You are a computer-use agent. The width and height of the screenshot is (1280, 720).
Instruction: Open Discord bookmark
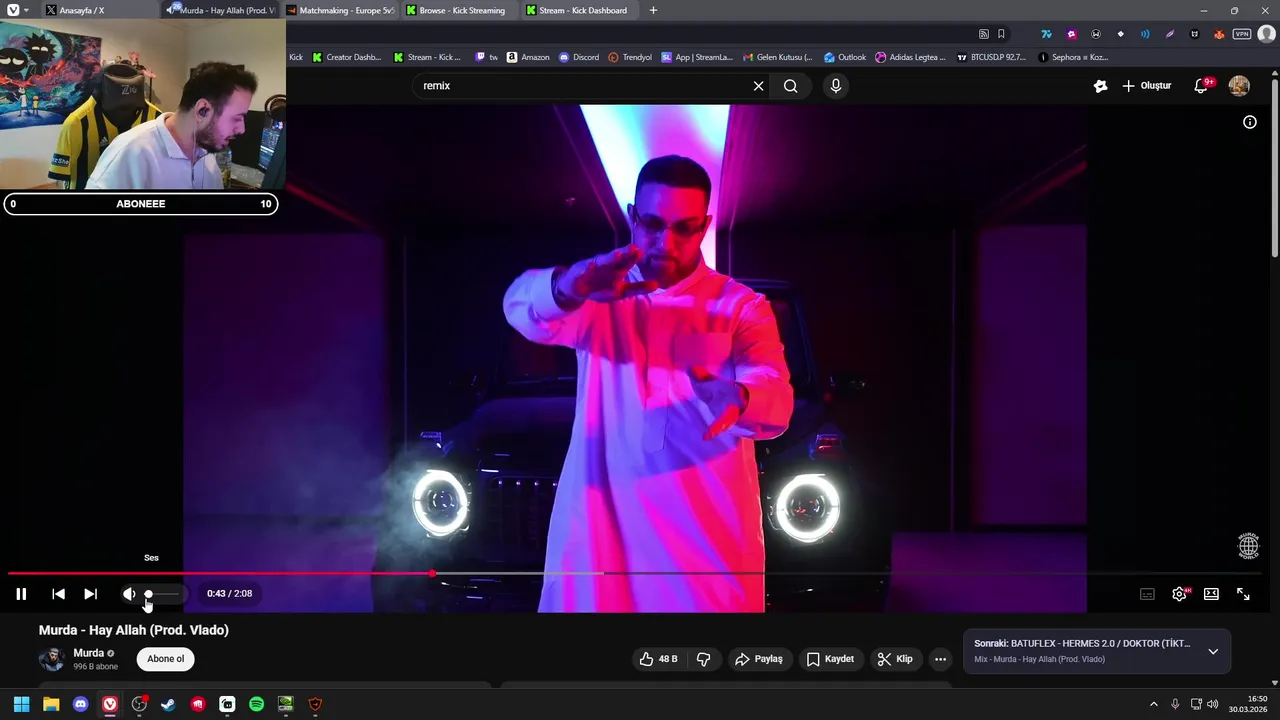pyautogui.click(x=579, y=57)
